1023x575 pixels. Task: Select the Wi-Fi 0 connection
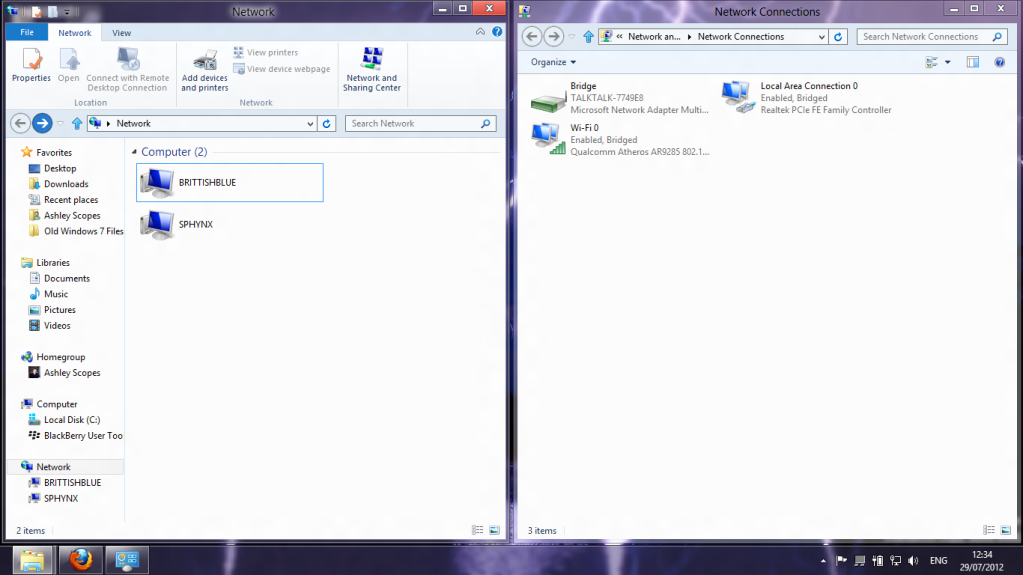(x=547, y=139)
